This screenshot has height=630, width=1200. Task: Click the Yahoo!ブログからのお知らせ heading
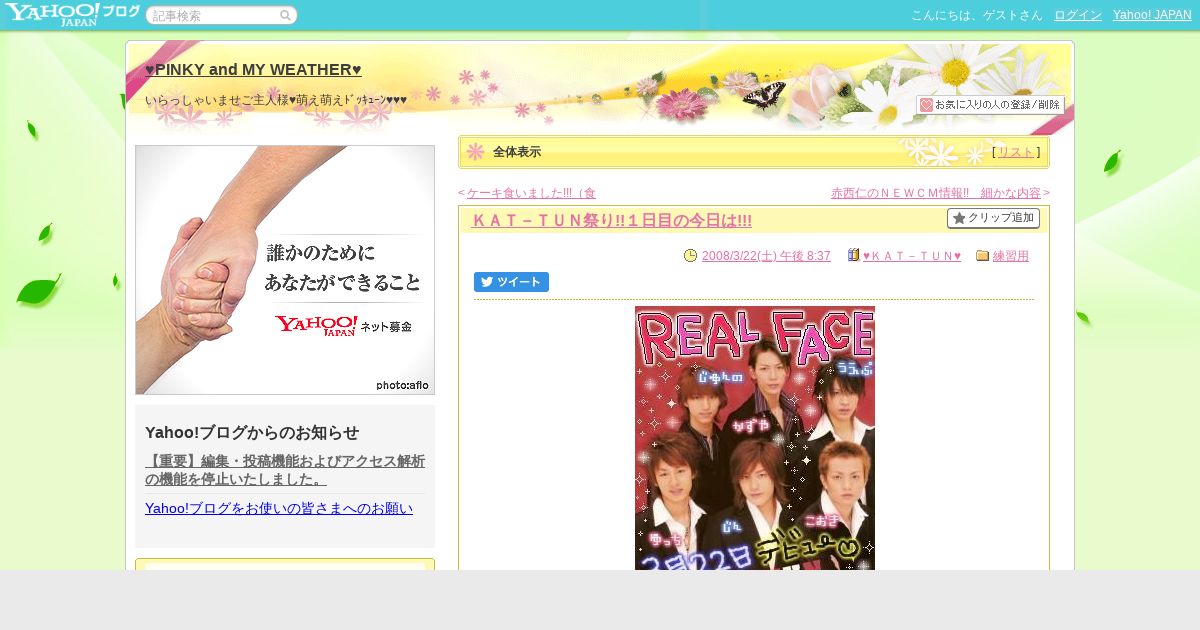pos(252,432)
